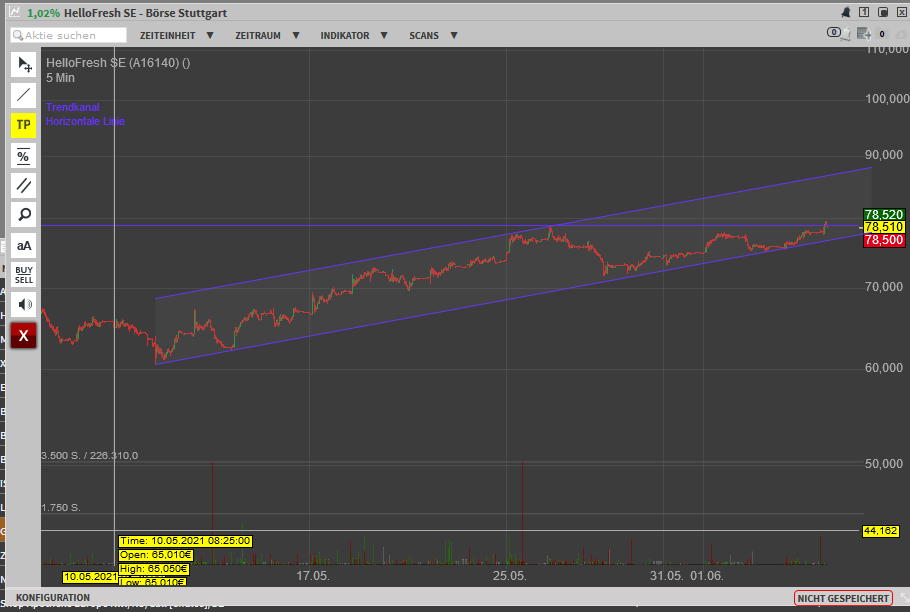The height and width of the screenshot is (612, 910).
Task: Click the chart icon left of the window title
Action: point(15,12)
